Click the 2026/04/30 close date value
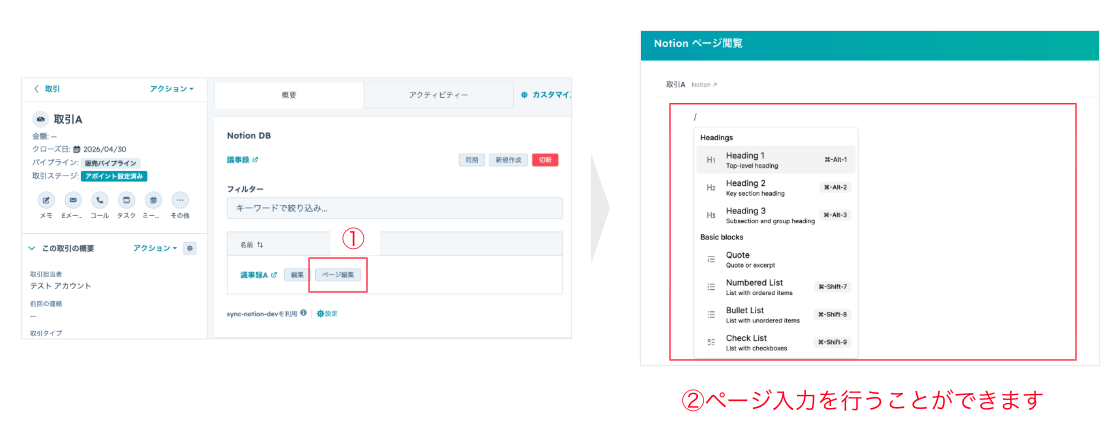The image size is (1119, 432). pos(104,149)
